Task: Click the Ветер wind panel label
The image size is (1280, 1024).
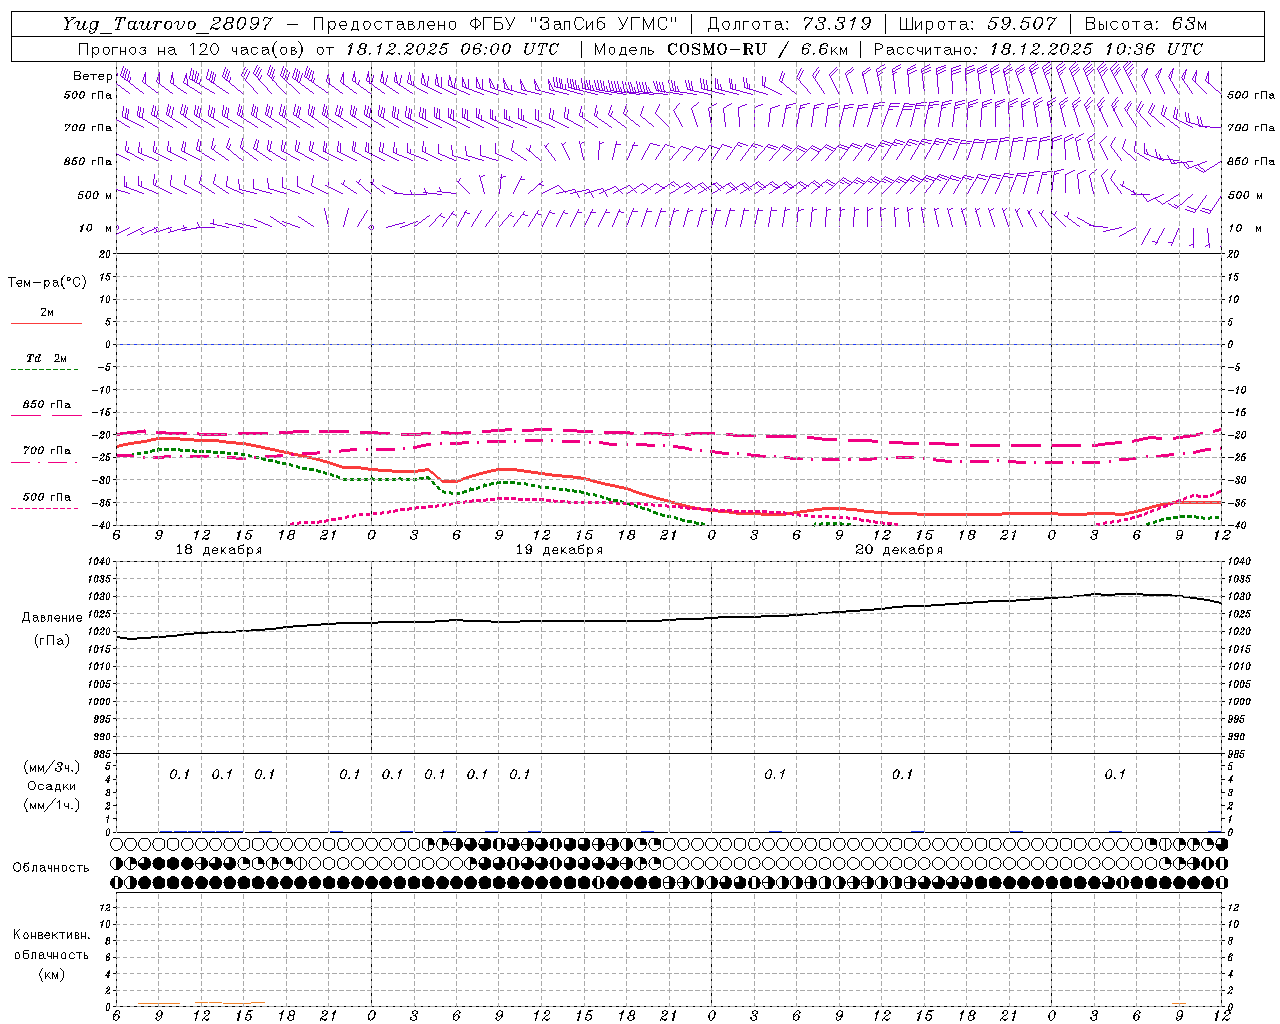Action: [92, 76]
